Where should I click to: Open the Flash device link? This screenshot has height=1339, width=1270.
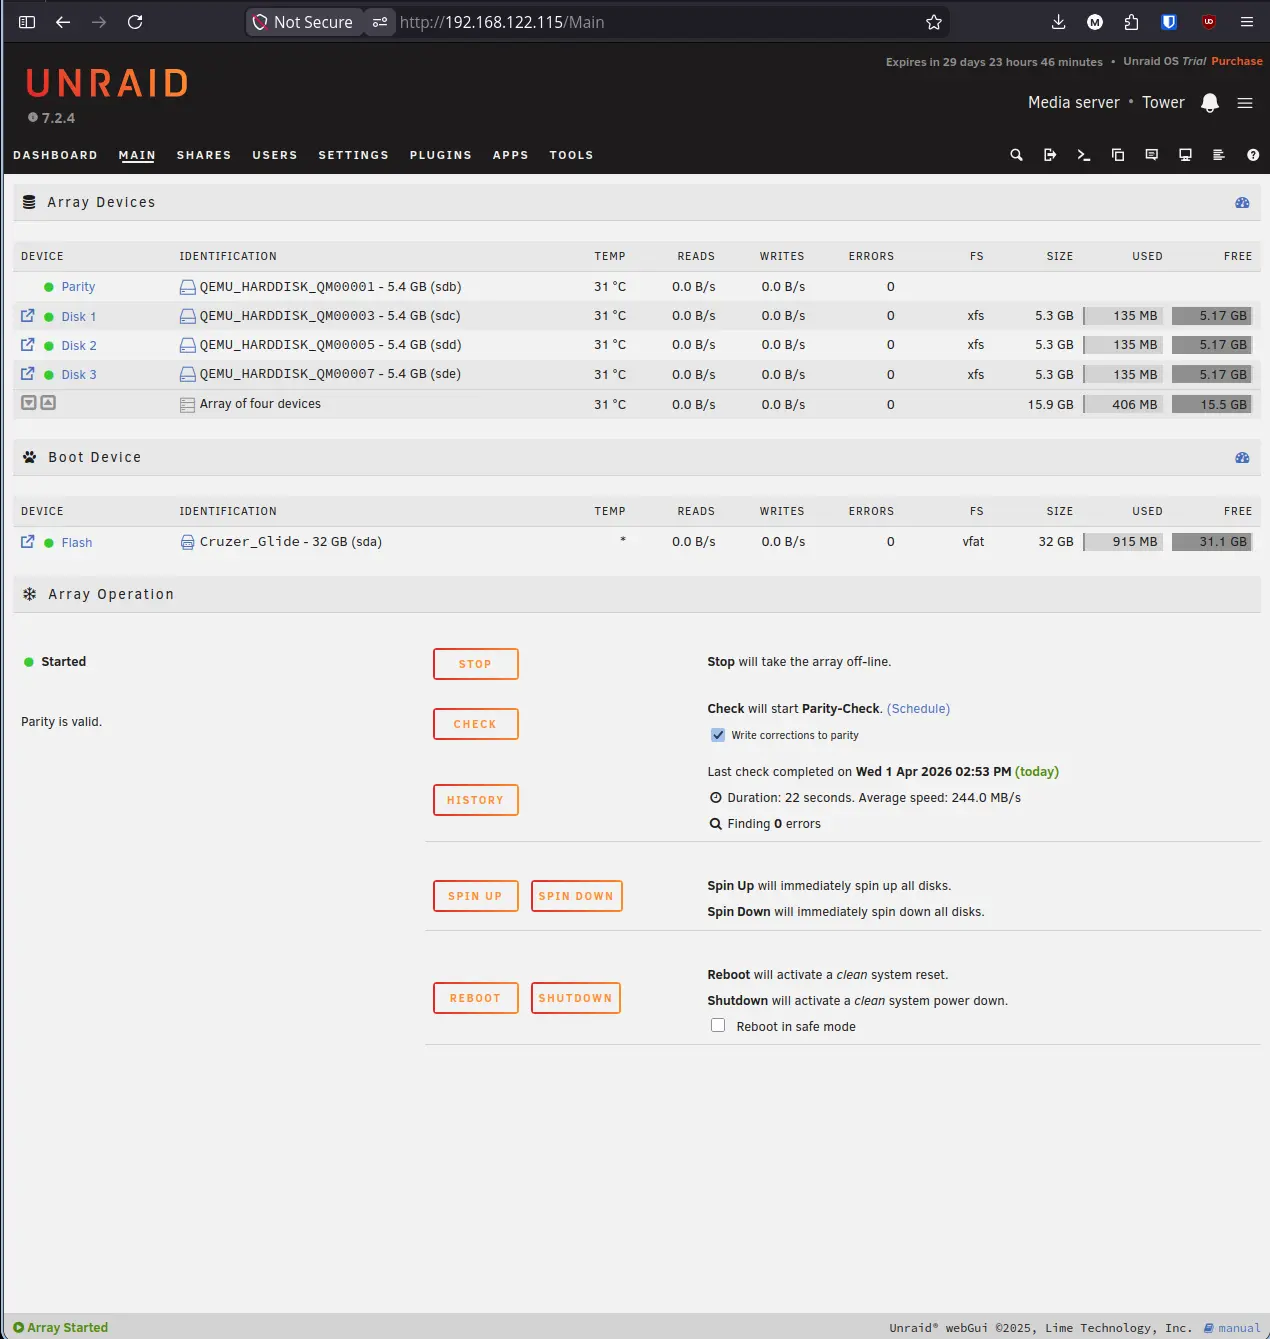(77, 542)
